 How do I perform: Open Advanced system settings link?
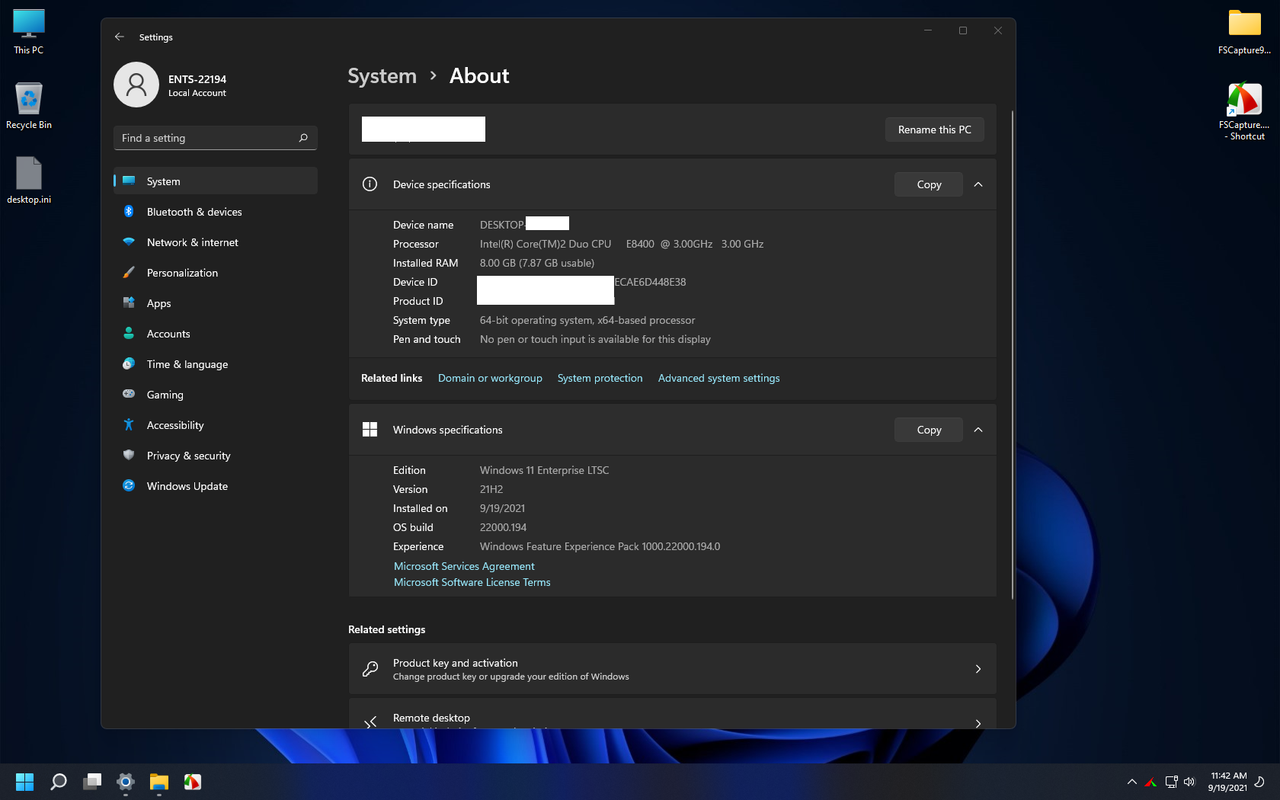[x=719, y=378]
